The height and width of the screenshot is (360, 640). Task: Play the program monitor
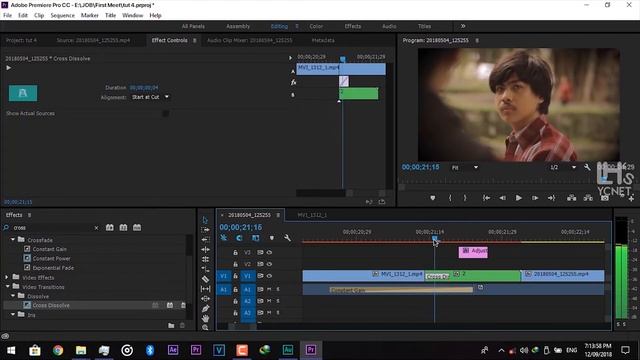coord(518,198)
